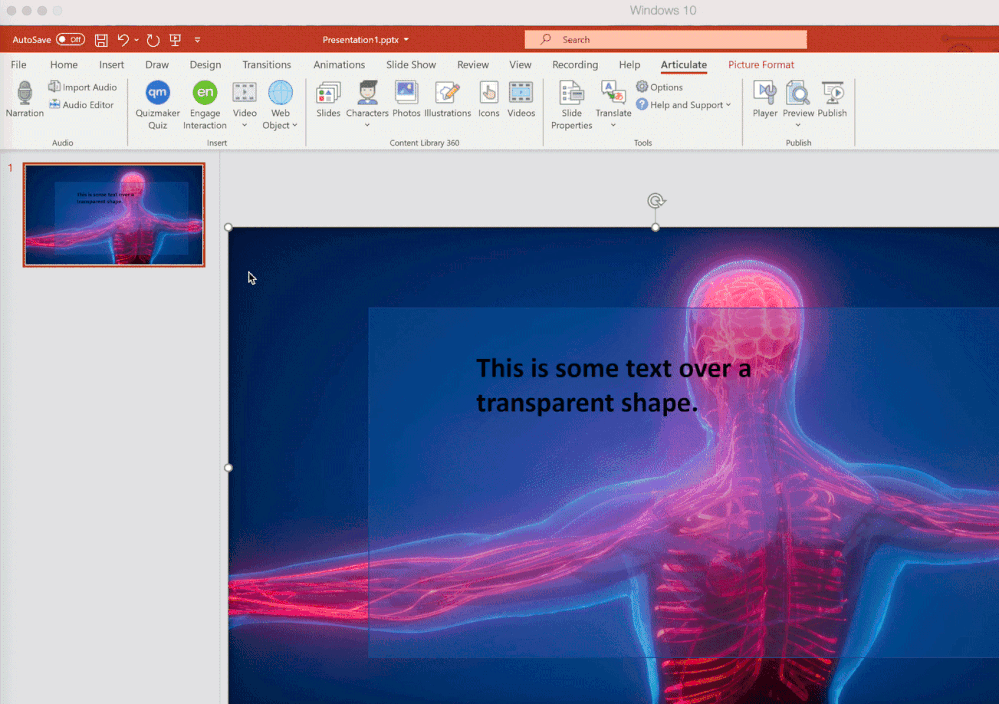Open Slide Properties

pyautogui.click(x=572, y=93)
